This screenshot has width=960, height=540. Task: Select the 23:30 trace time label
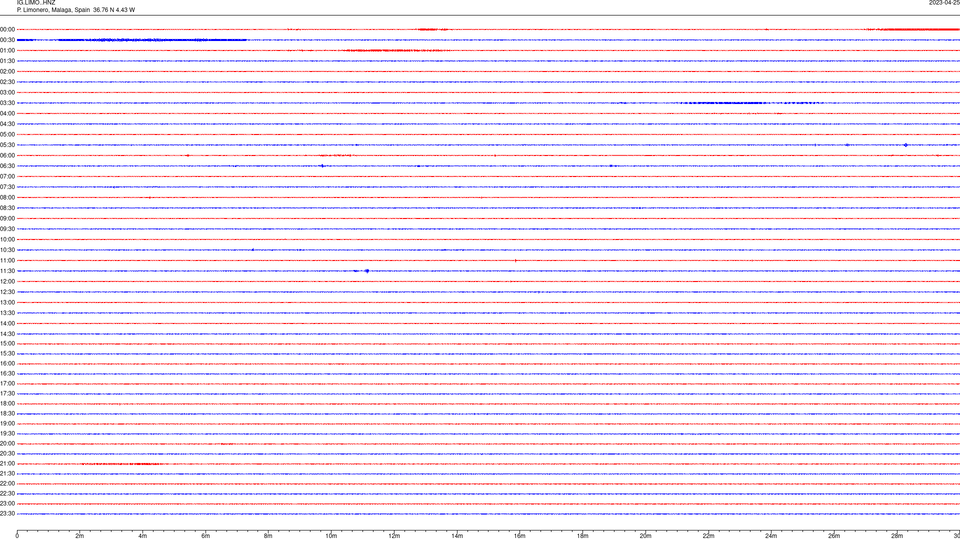[x=7, y=514]
